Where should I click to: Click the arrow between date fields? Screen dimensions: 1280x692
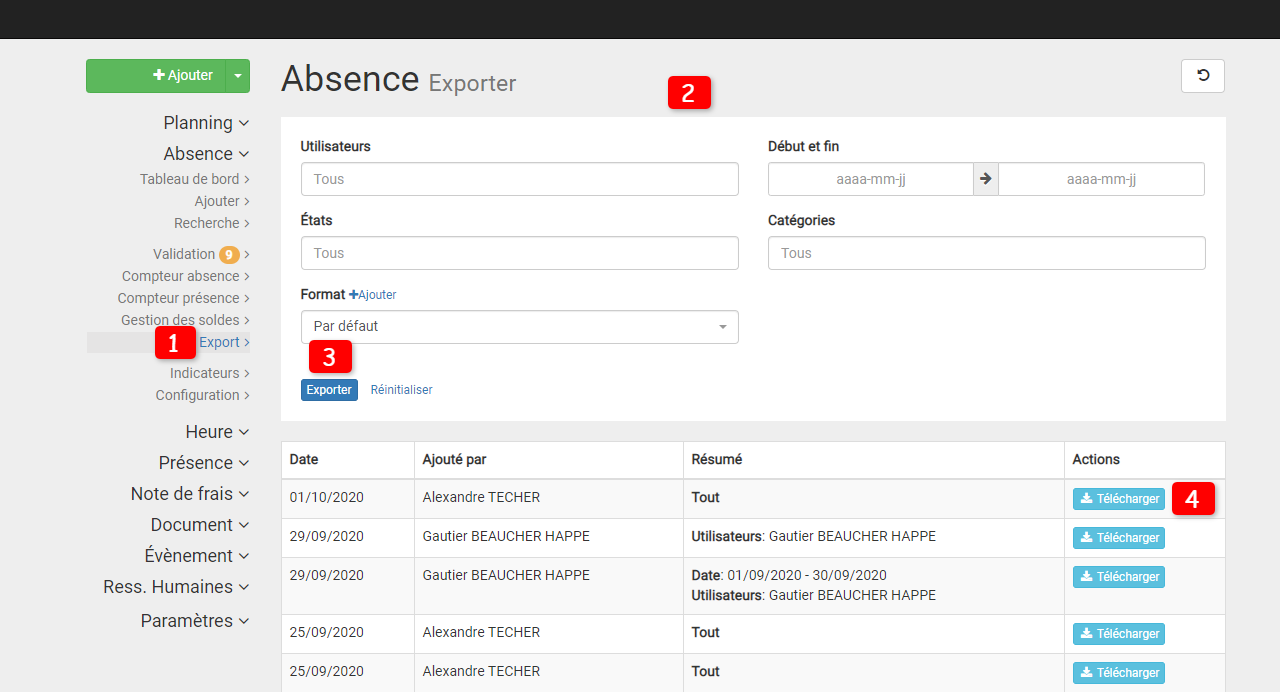pos(986,179)
